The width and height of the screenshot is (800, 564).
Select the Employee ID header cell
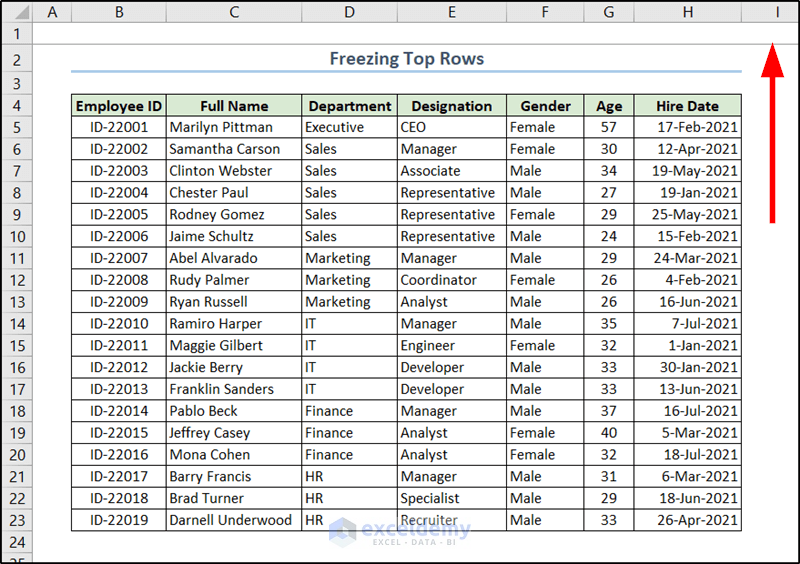coord(119,106)
